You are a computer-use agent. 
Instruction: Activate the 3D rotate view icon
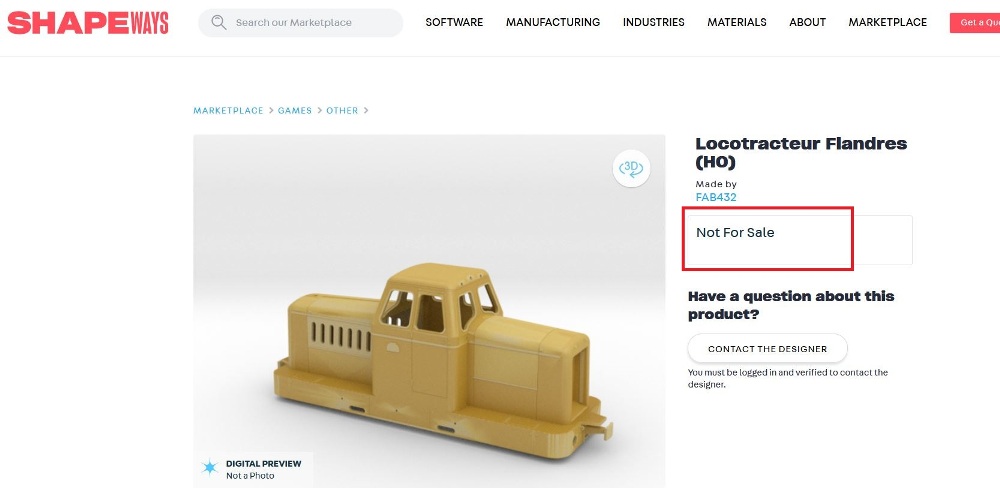[631, 168]
